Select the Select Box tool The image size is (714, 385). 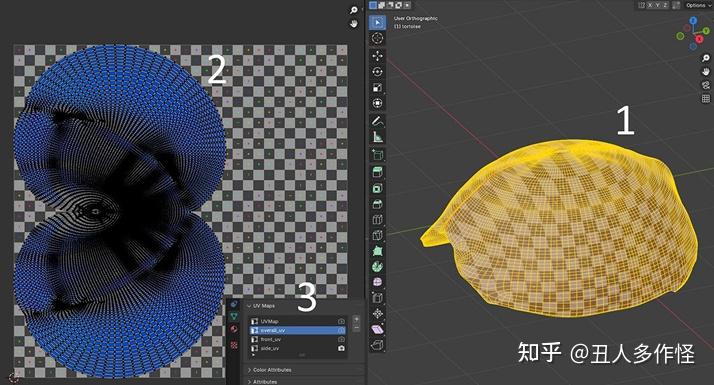click(377, 22)
